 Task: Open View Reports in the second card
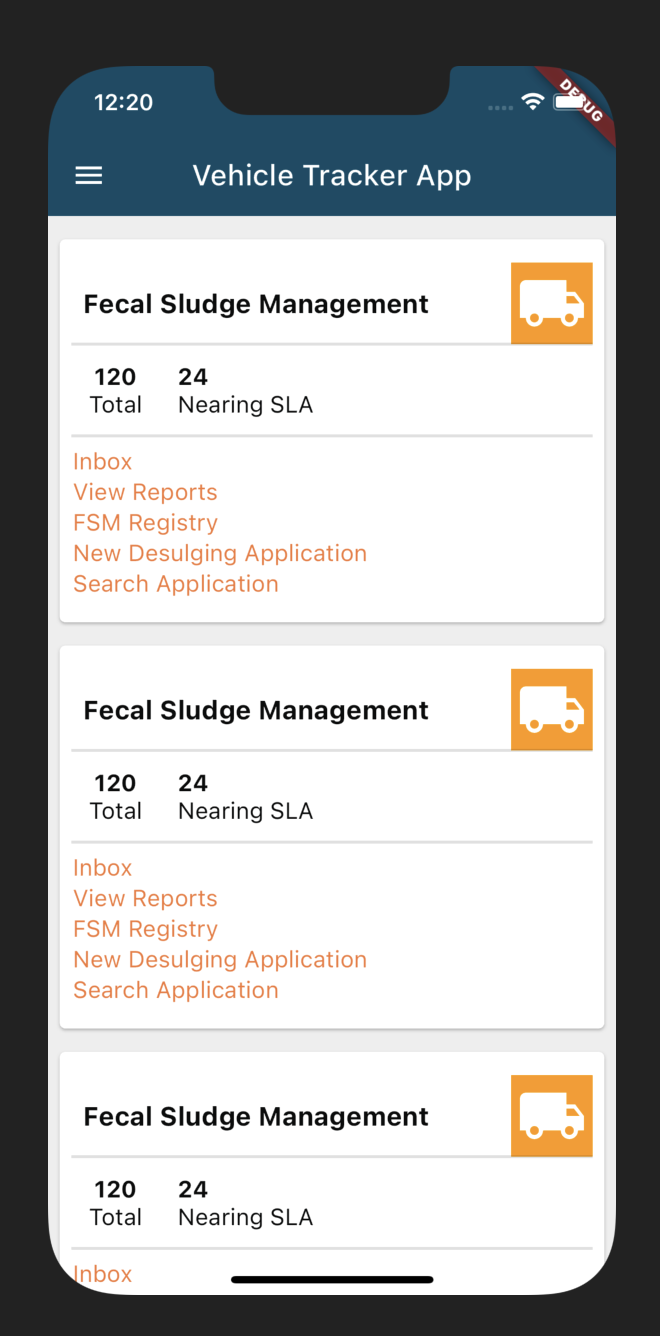tap(145, 898)
